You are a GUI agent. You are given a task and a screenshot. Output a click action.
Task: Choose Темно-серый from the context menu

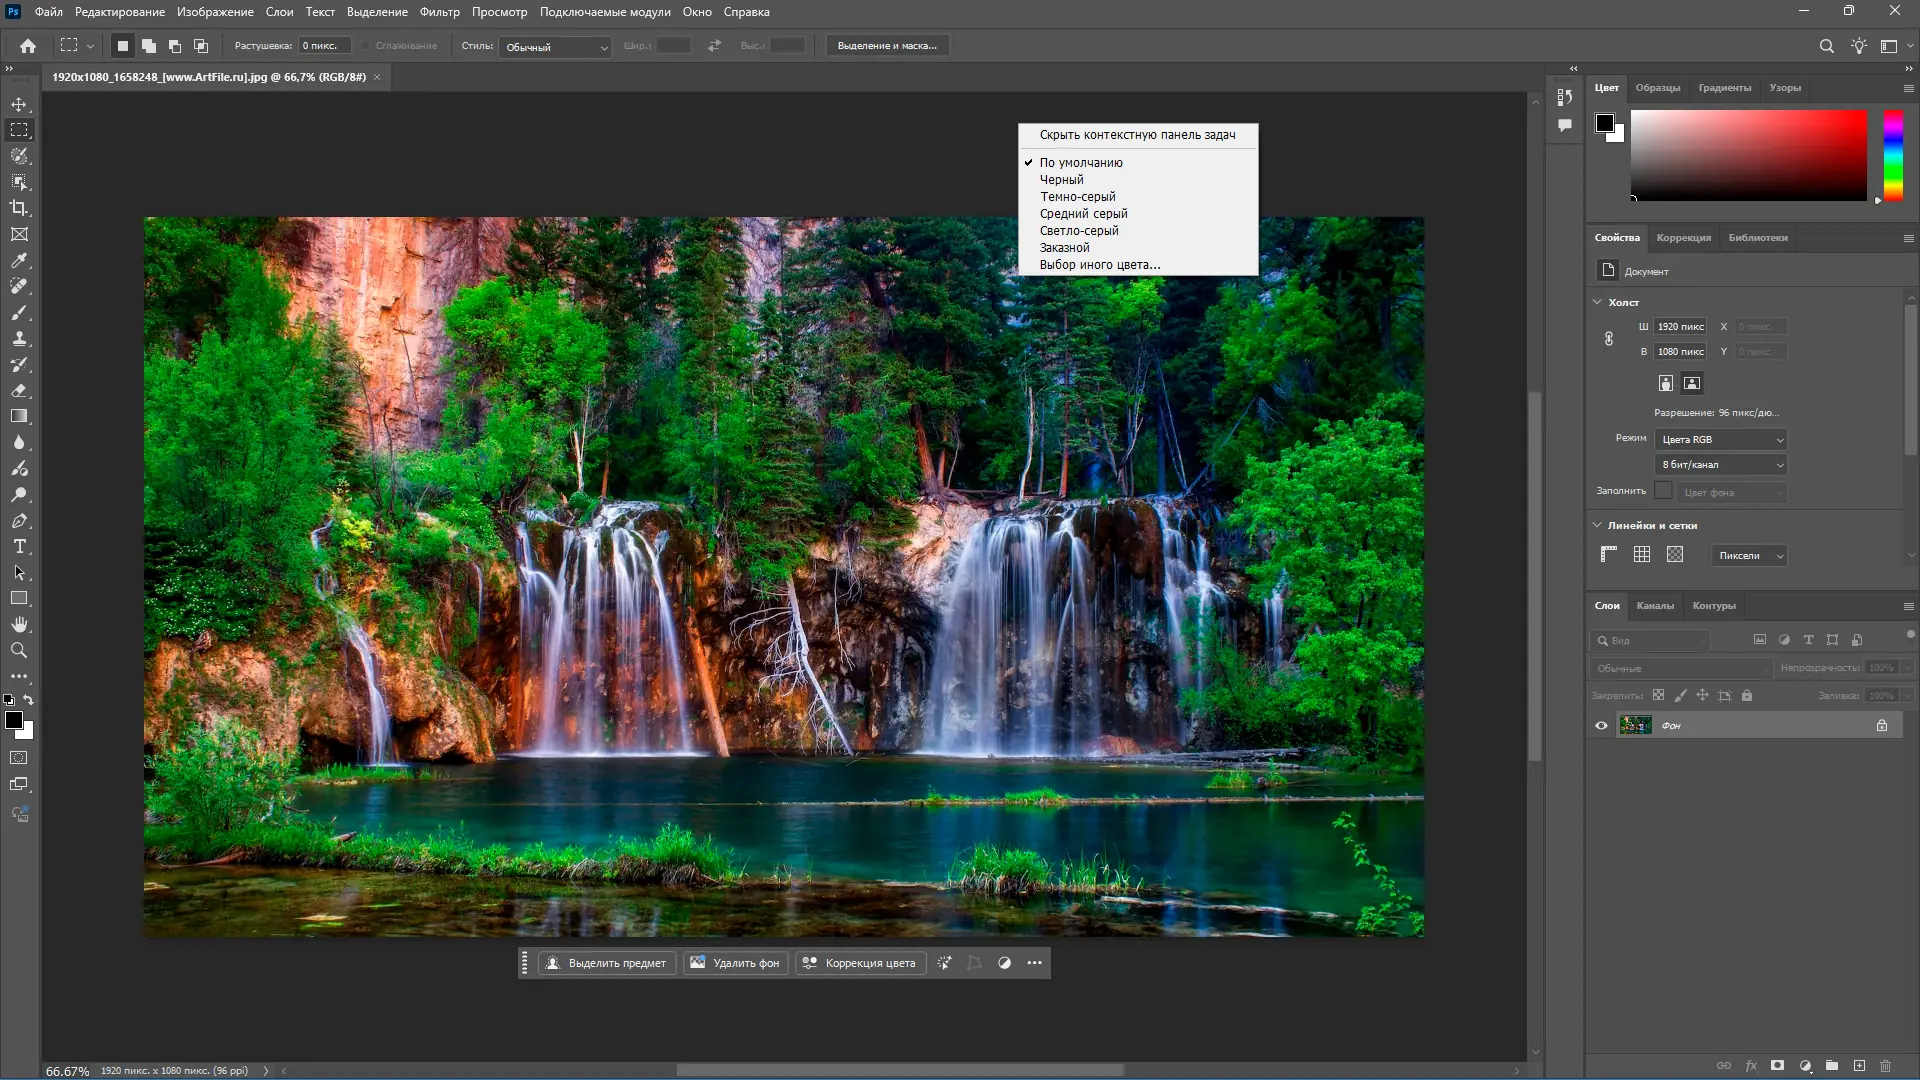1077,197
